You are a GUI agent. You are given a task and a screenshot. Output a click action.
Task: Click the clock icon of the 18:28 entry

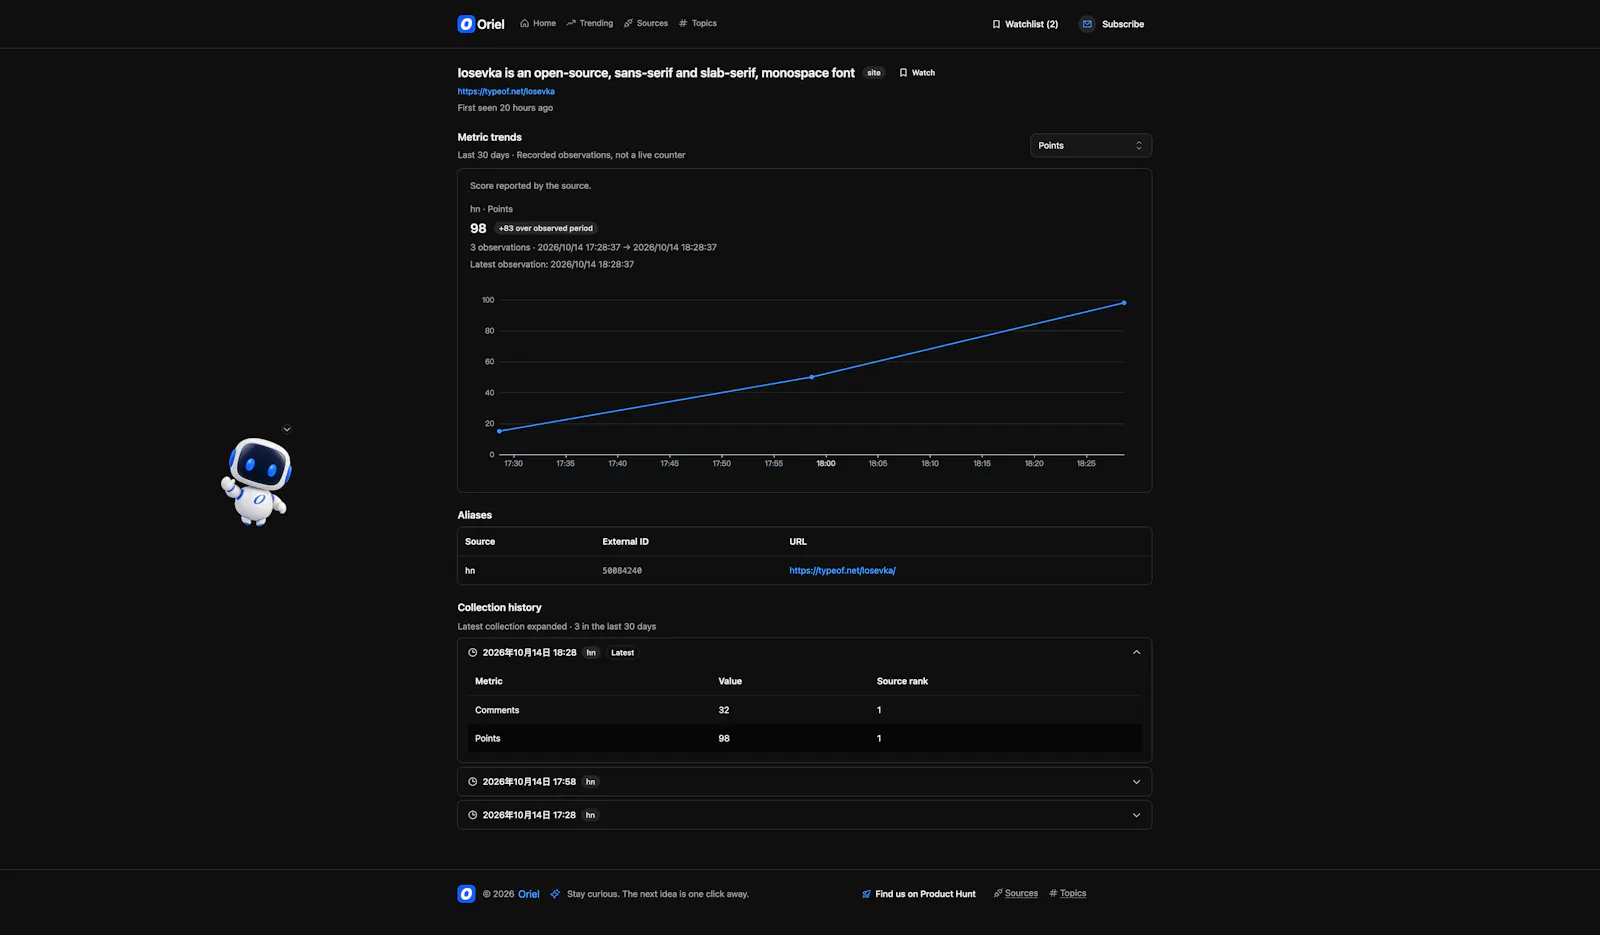(473, 653)
